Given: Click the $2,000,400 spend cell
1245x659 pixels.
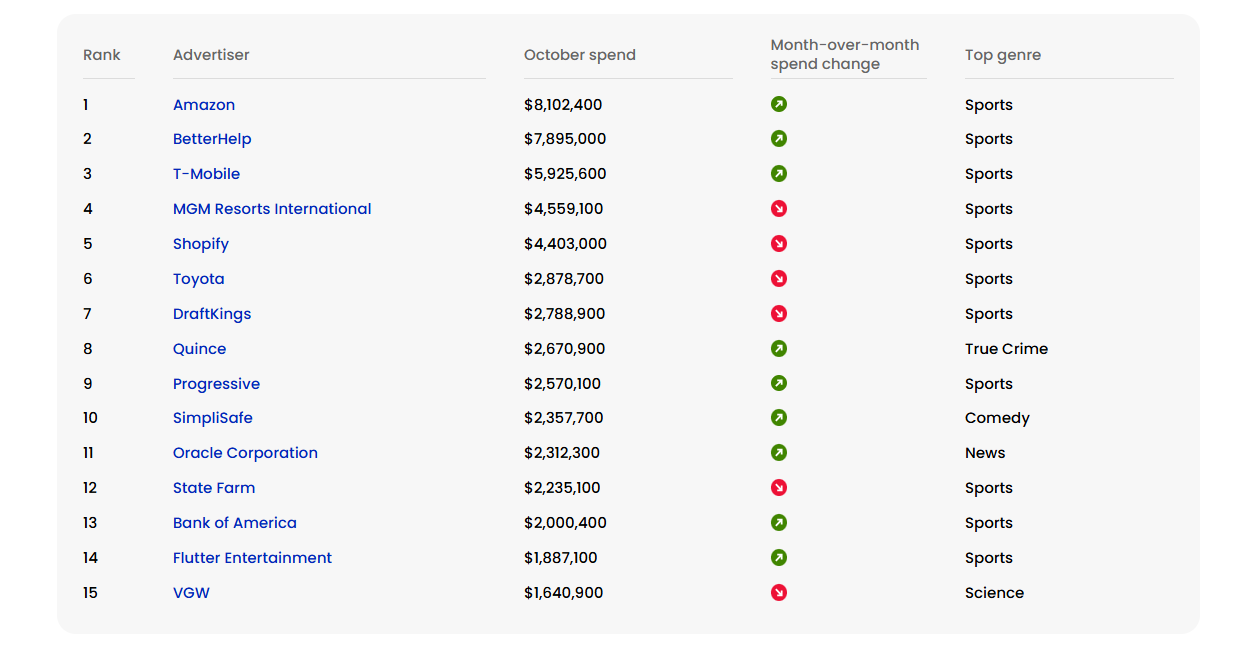Looking at the screenshot, I should 565,523.
